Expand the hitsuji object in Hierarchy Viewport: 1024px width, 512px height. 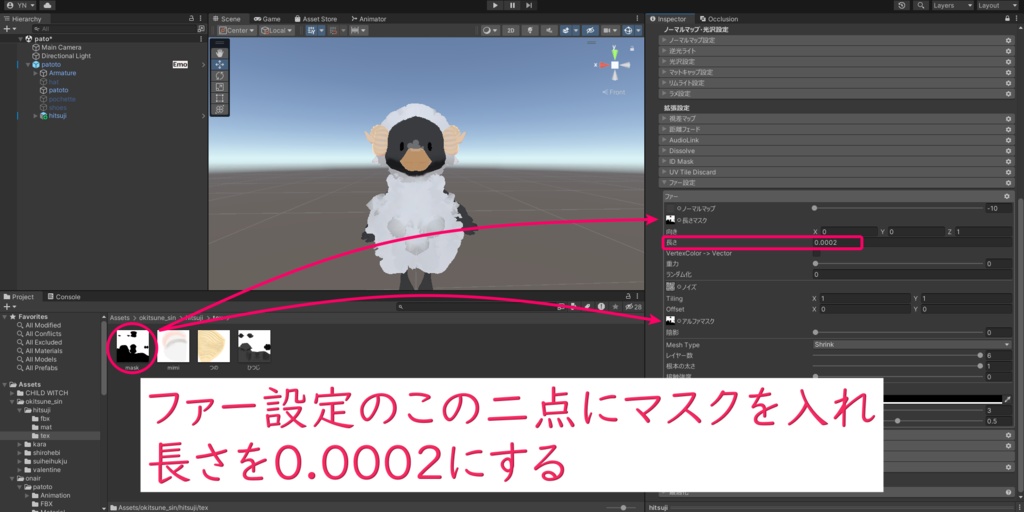35,116
